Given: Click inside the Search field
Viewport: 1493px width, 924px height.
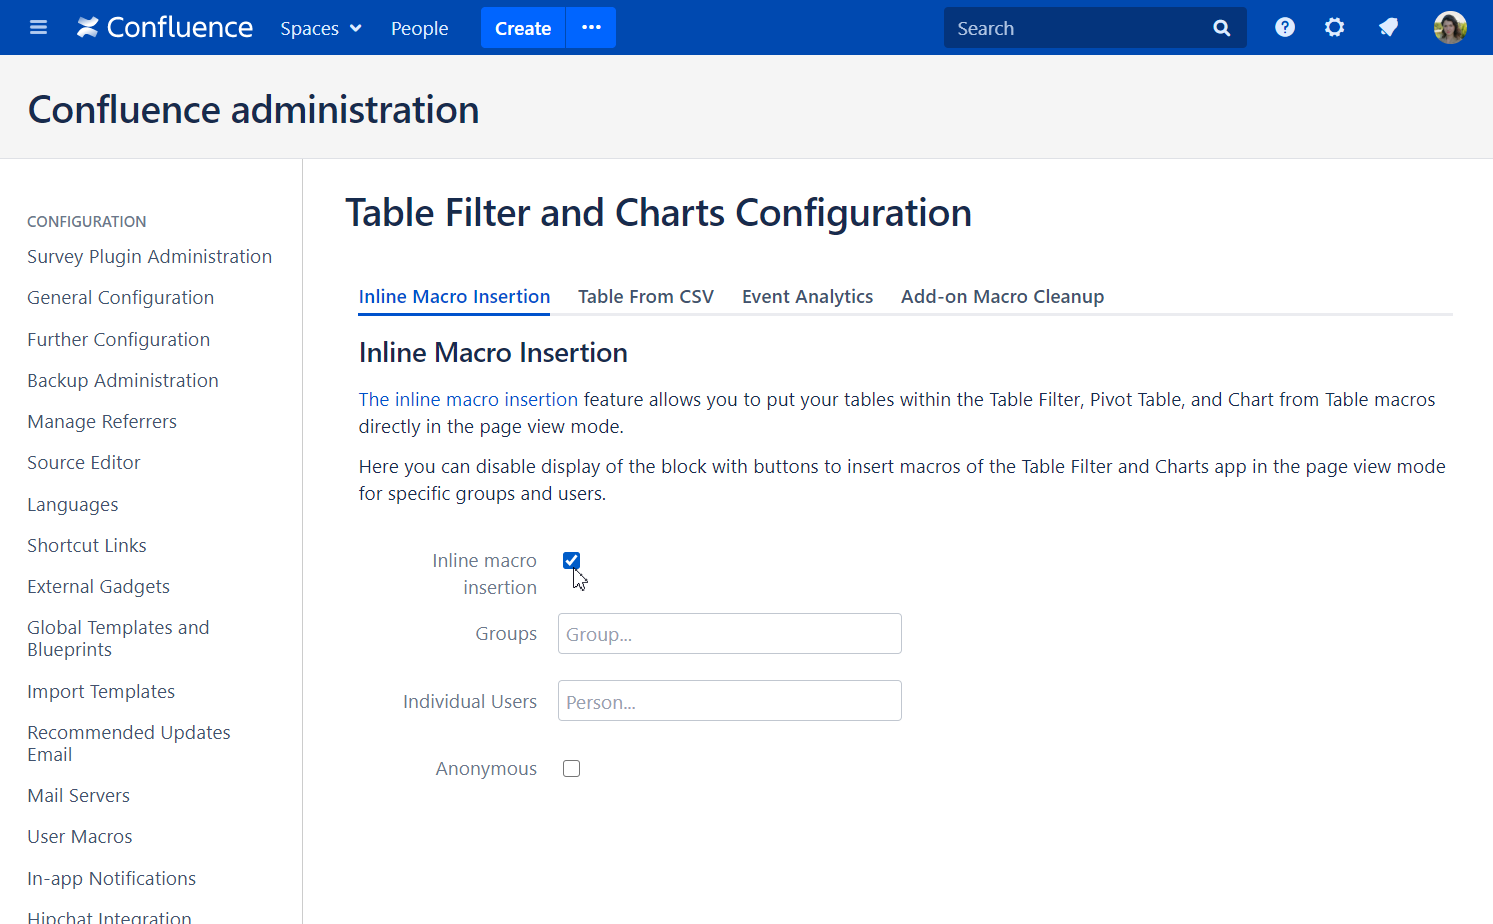Looking at the screenshot, I should coord(1070,27).
